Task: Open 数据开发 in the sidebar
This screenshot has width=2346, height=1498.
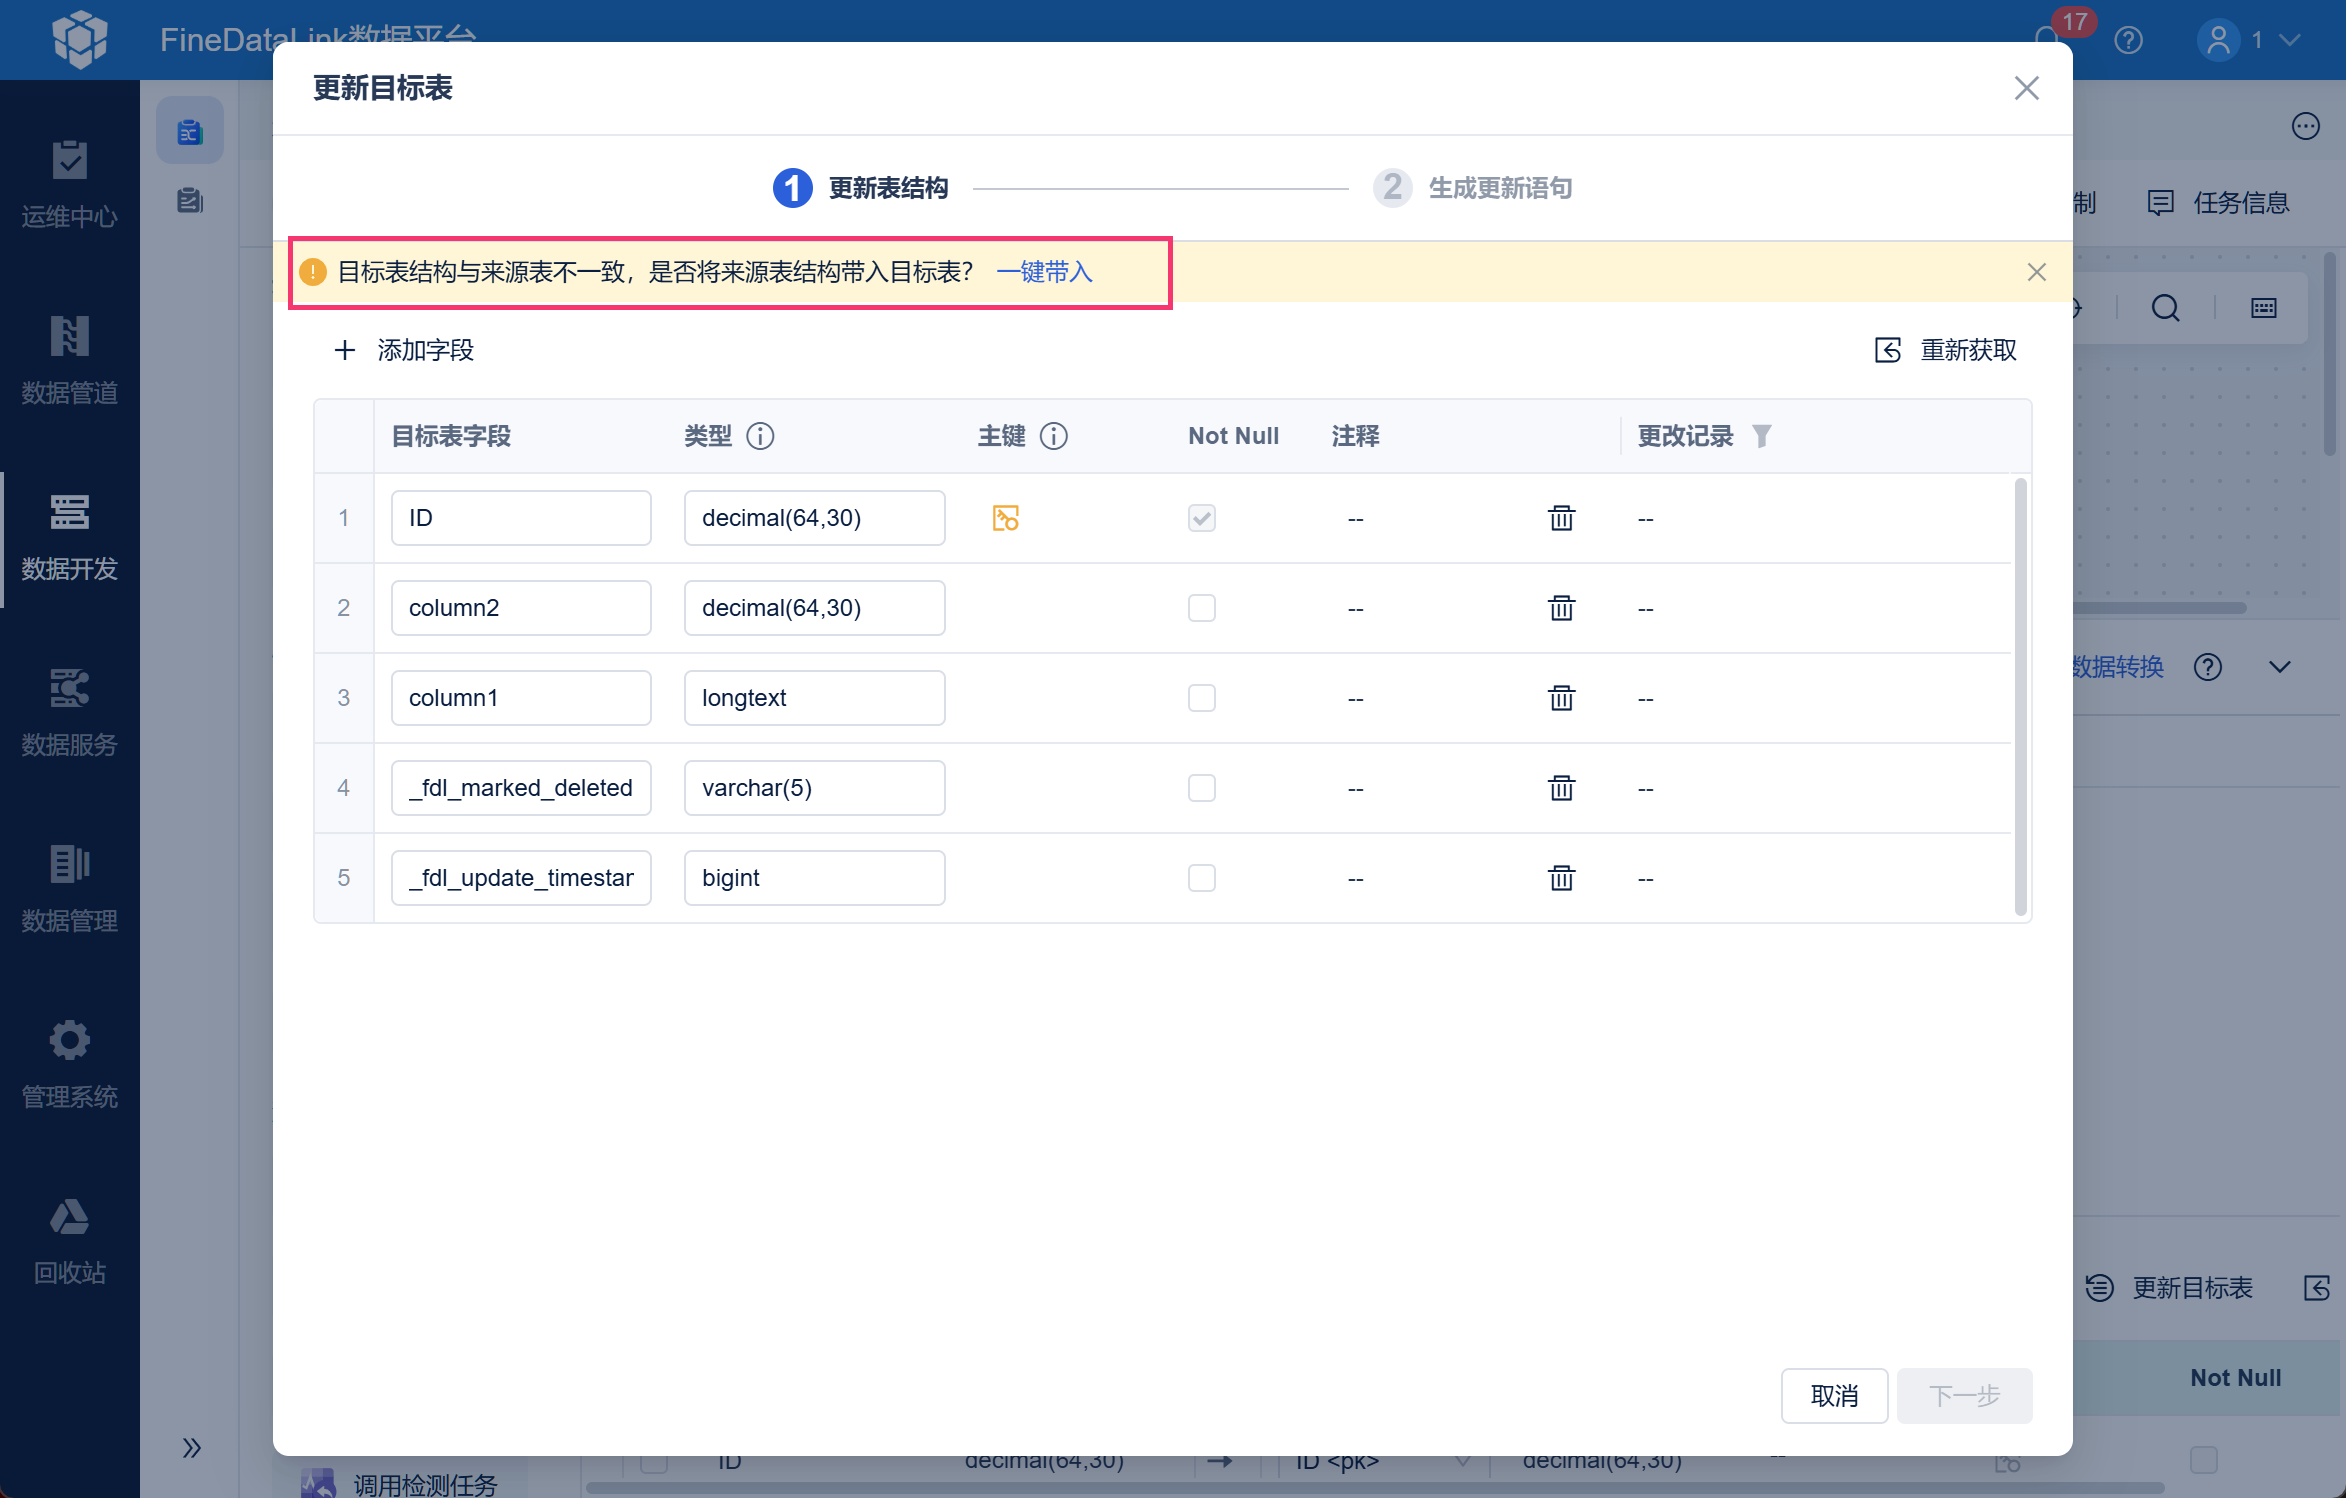Action: click(x=70, y=538)
